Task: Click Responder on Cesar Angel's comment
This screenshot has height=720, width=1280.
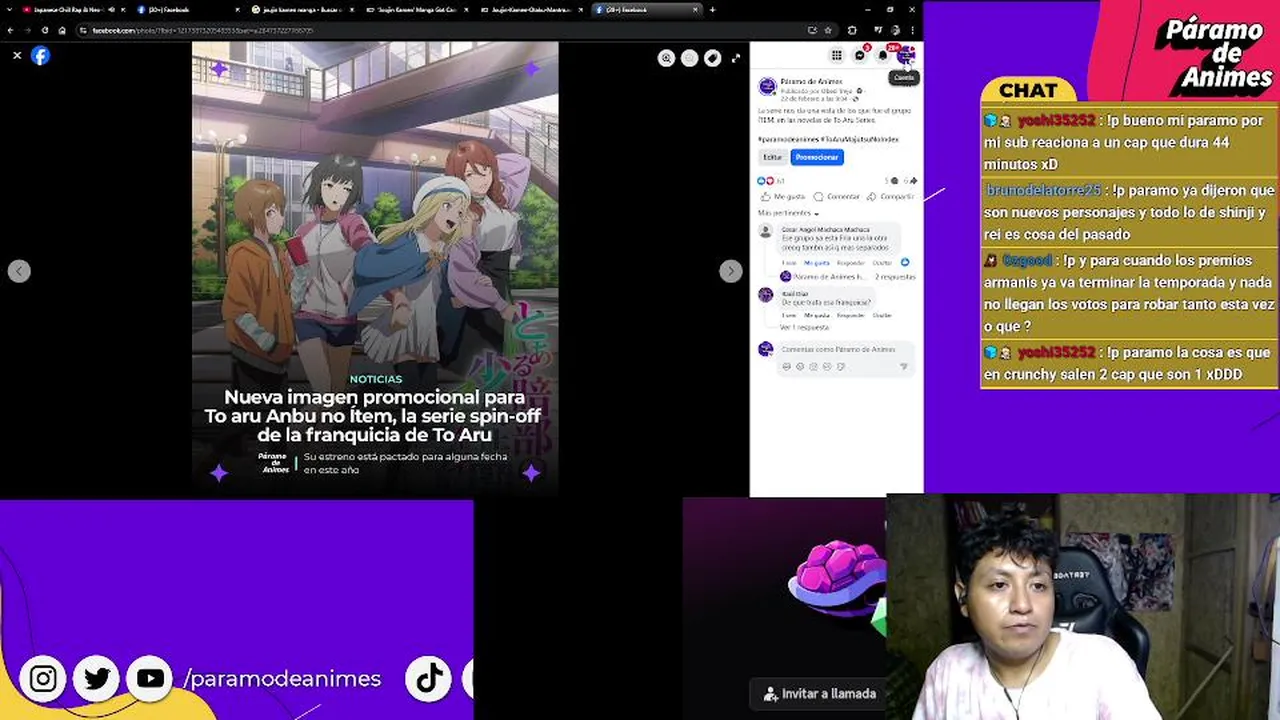Action: pyautogui.click(x=850, y=262)
